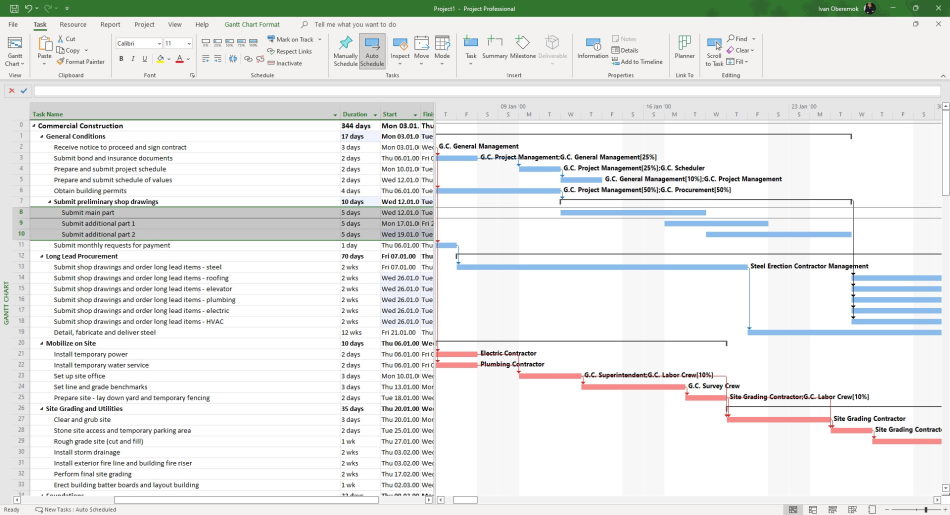Click New Tasks: Auto Scheduled status

[75, 510]
